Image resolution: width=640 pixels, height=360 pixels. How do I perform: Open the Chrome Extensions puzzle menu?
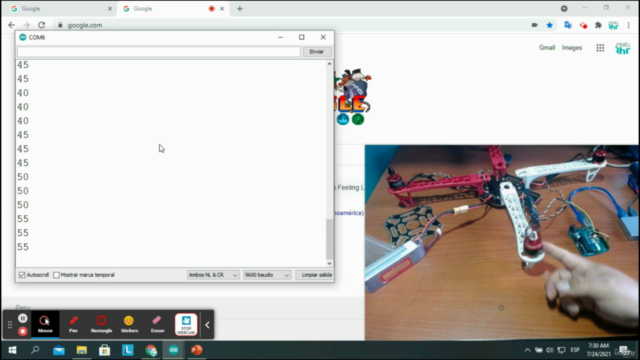(598, 25)
